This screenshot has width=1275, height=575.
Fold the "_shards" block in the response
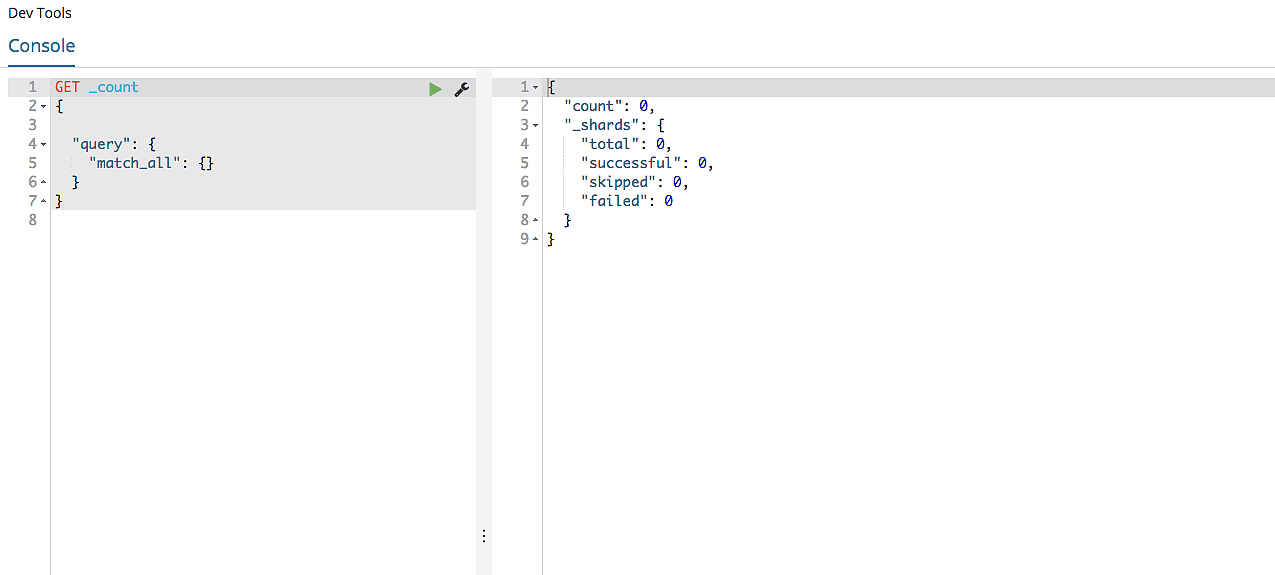pyautogui.click(x=536, y=125)
